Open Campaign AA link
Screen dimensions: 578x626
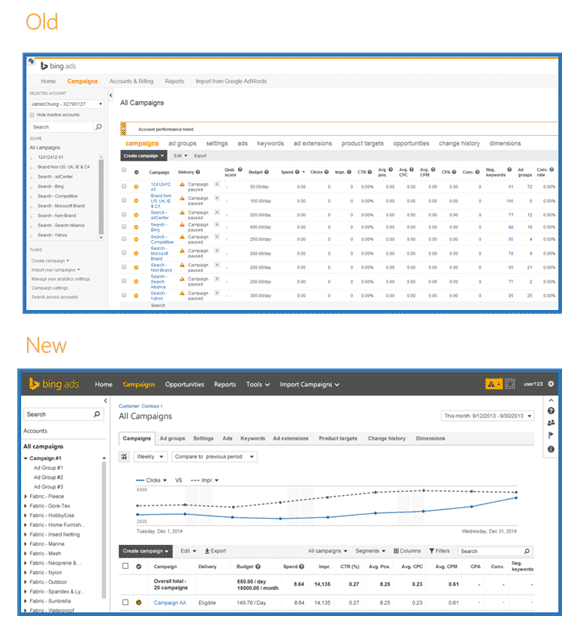170,602
